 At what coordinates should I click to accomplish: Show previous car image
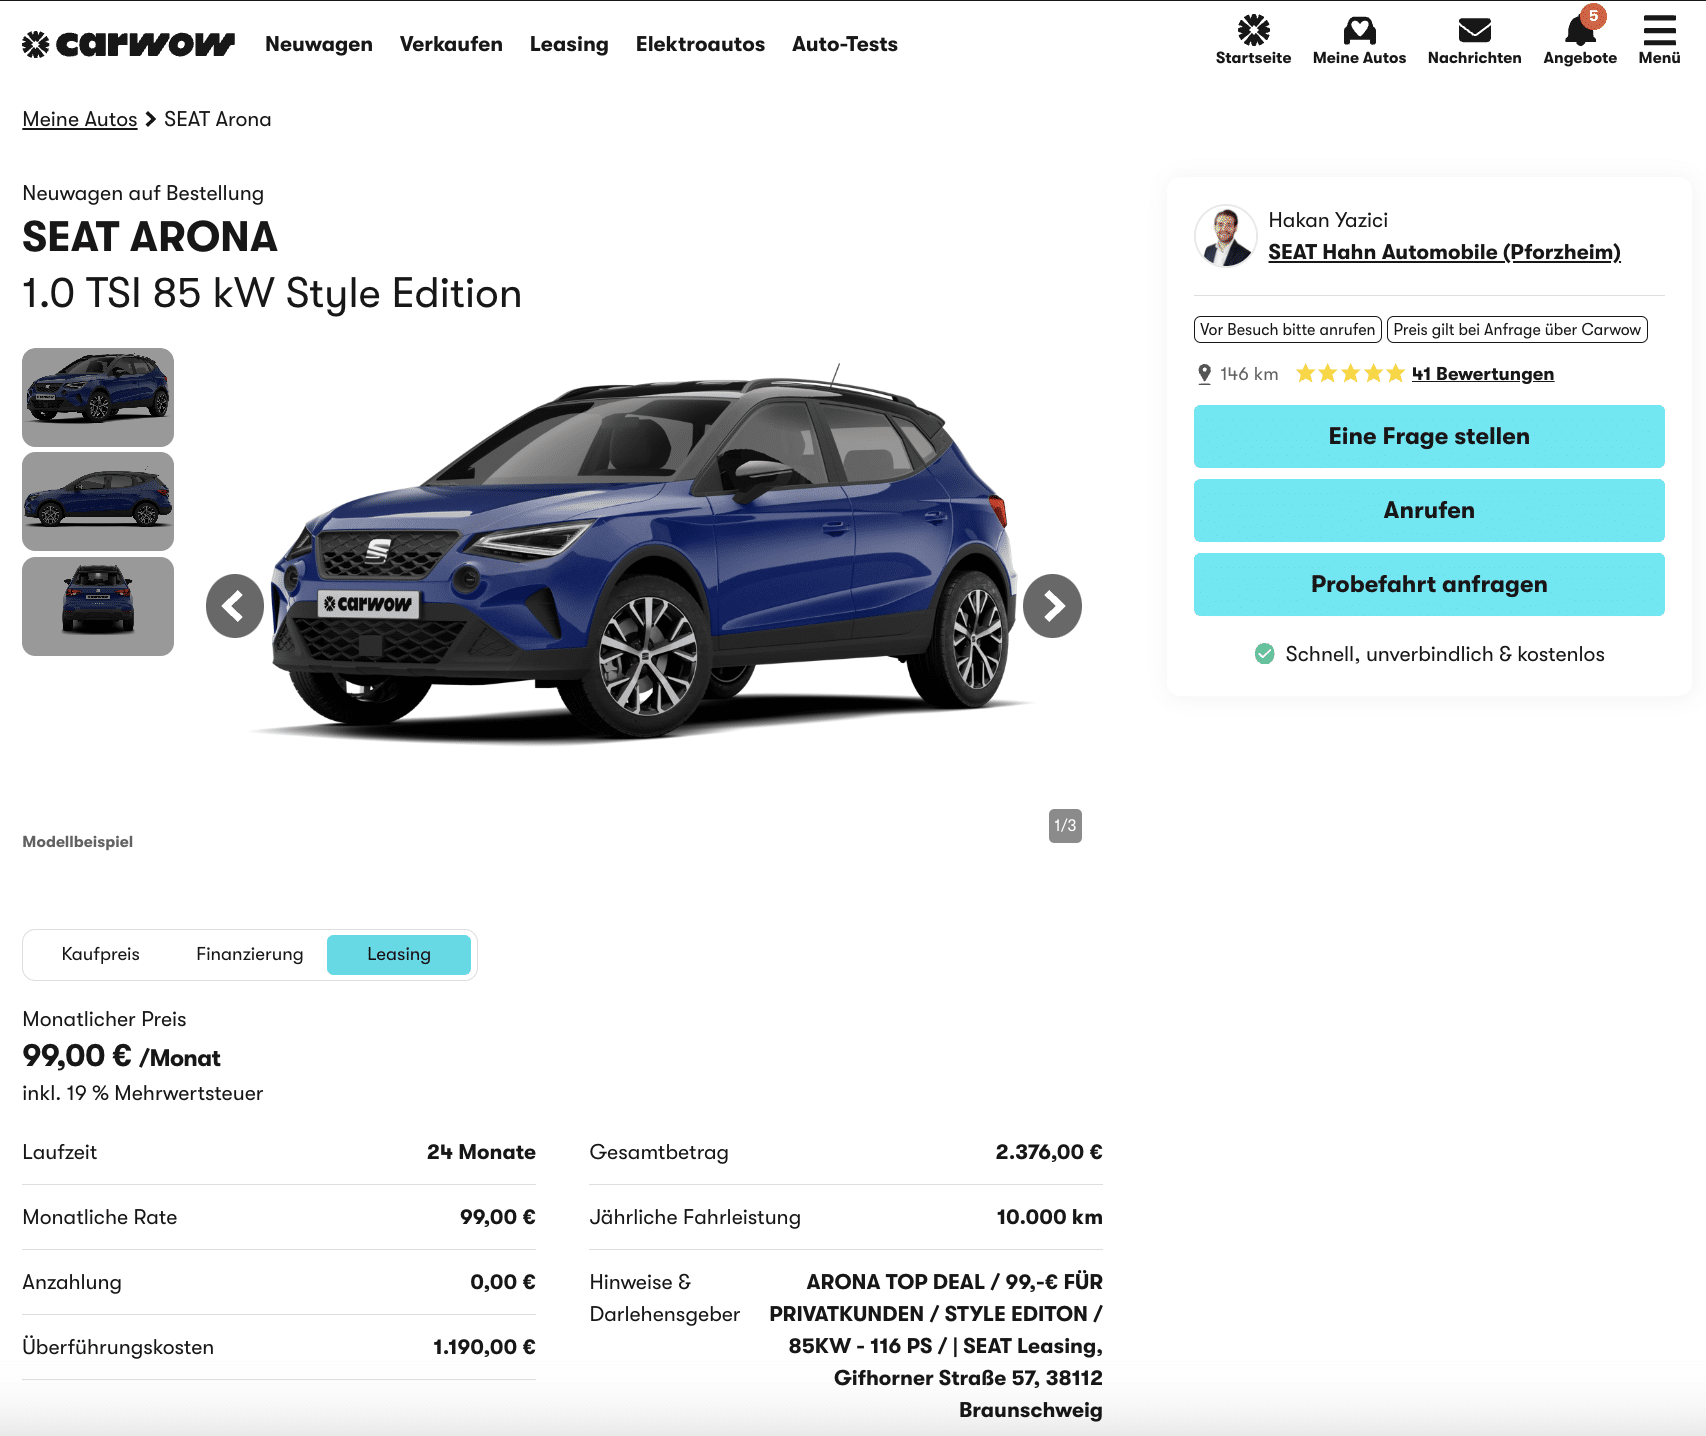click(235, 606)
